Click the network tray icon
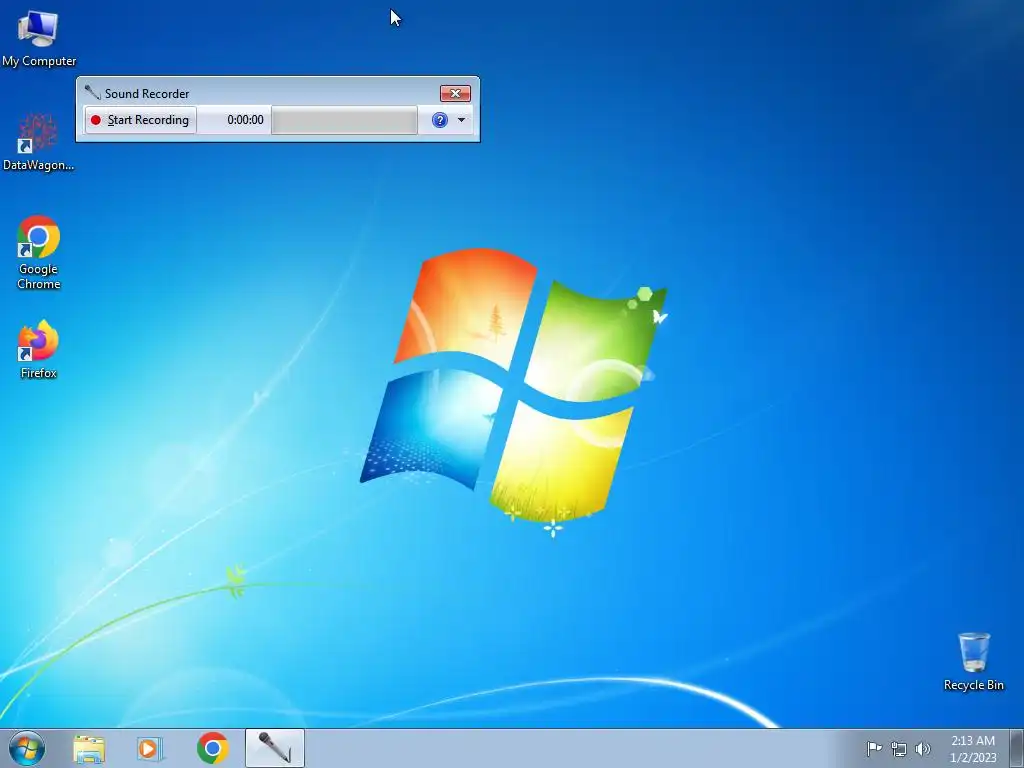1024x768 pixels. coord(899,749)
